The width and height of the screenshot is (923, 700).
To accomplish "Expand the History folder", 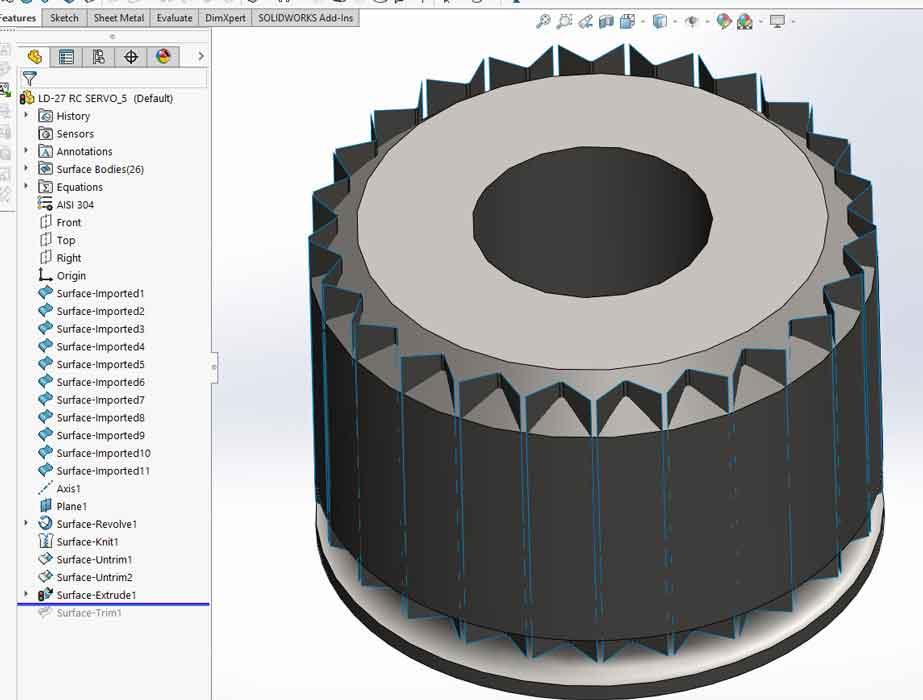I will [26, 115].
